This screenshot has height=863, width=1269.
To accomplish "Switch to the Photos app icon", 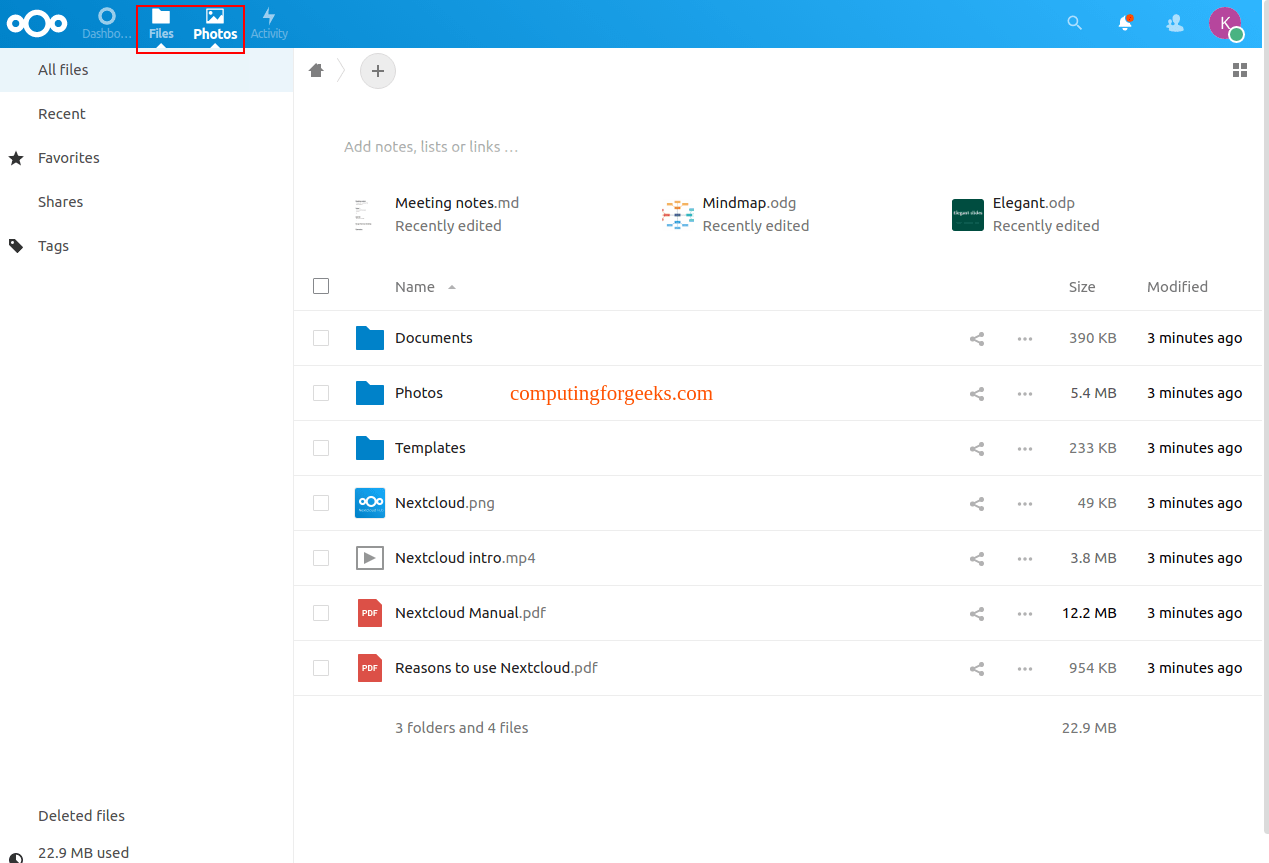I will tap(214, 23).
